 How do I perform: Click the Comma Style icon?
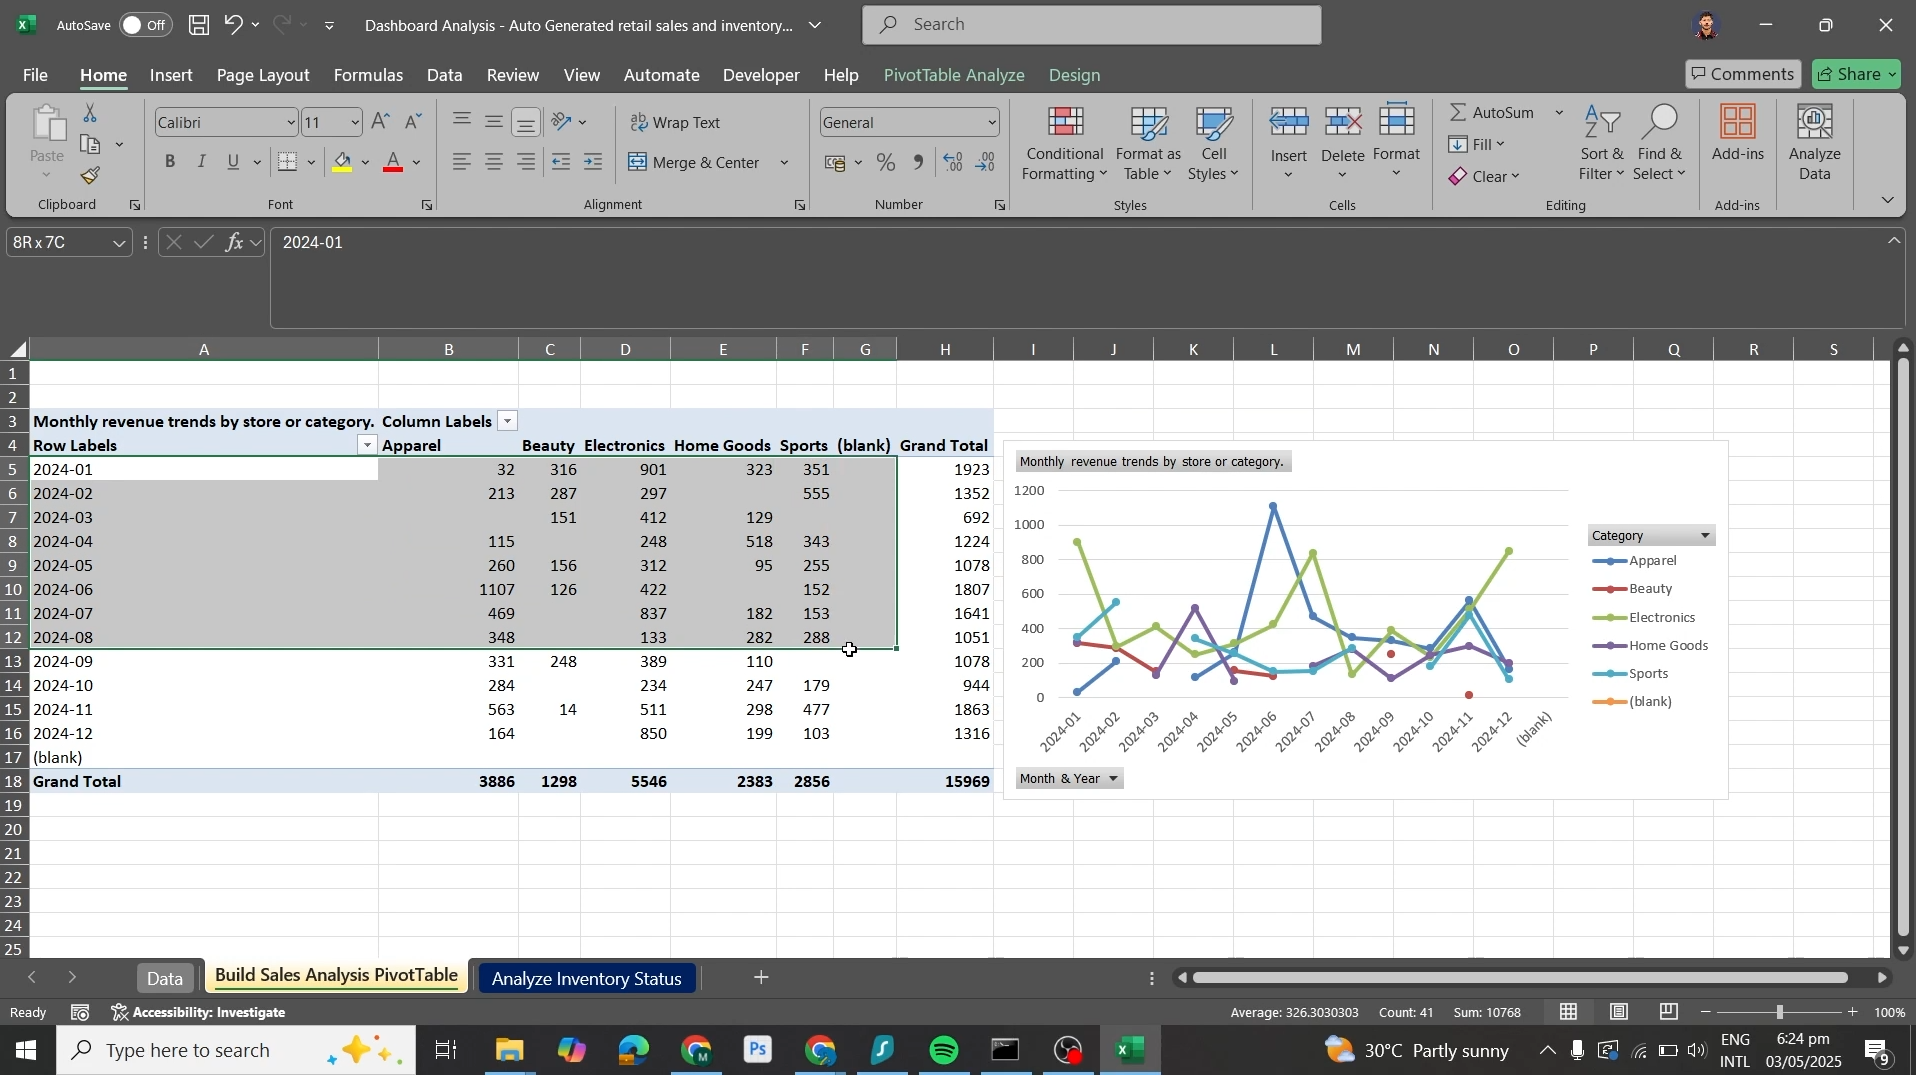point(919,163)
